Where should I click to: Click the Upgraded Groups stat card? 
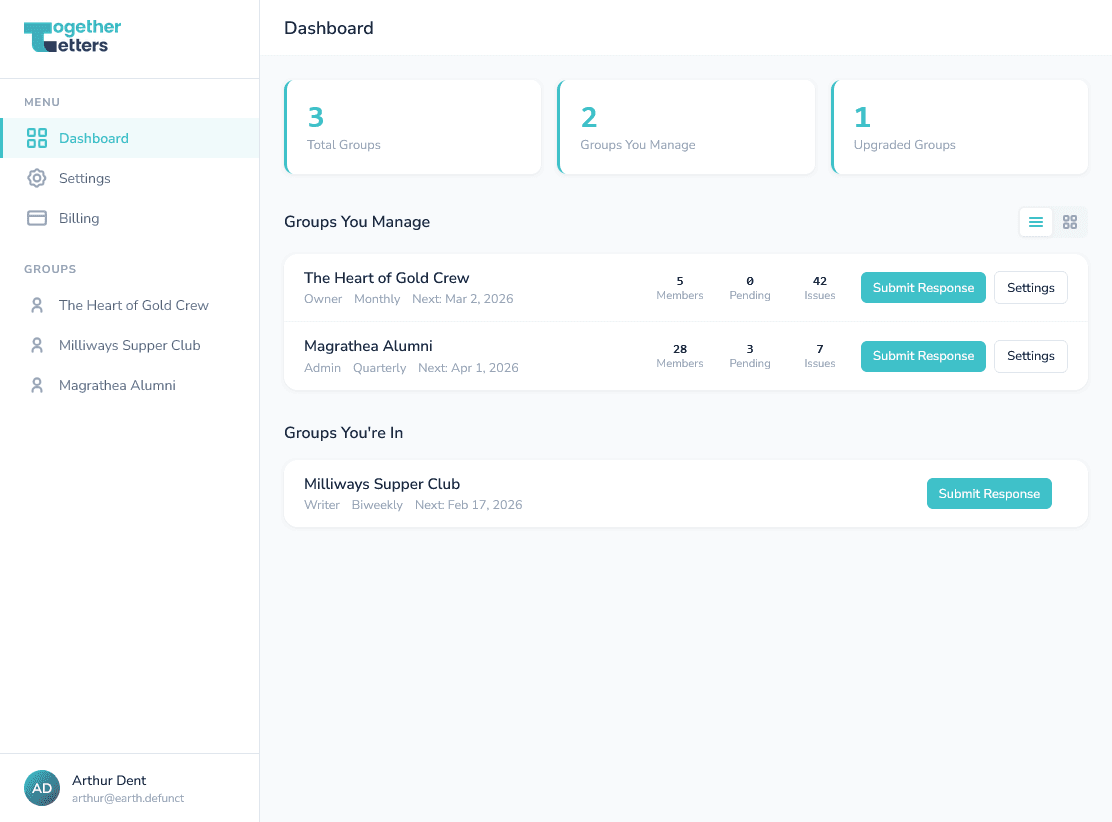point(959,127)
